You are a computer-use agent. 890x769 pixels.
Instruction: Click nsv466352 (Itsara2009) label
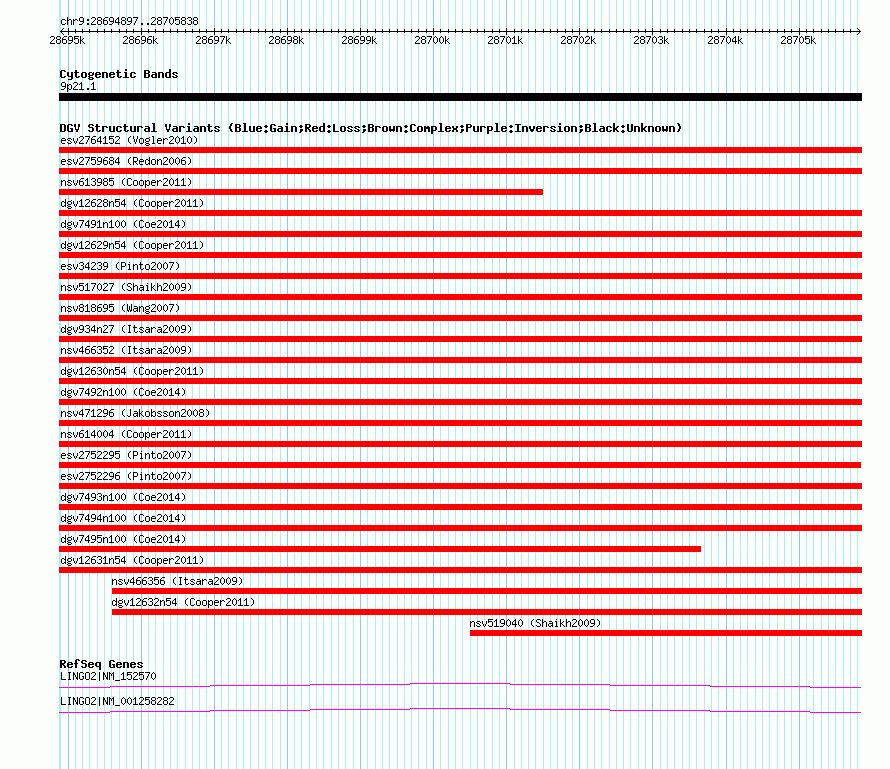126,350
